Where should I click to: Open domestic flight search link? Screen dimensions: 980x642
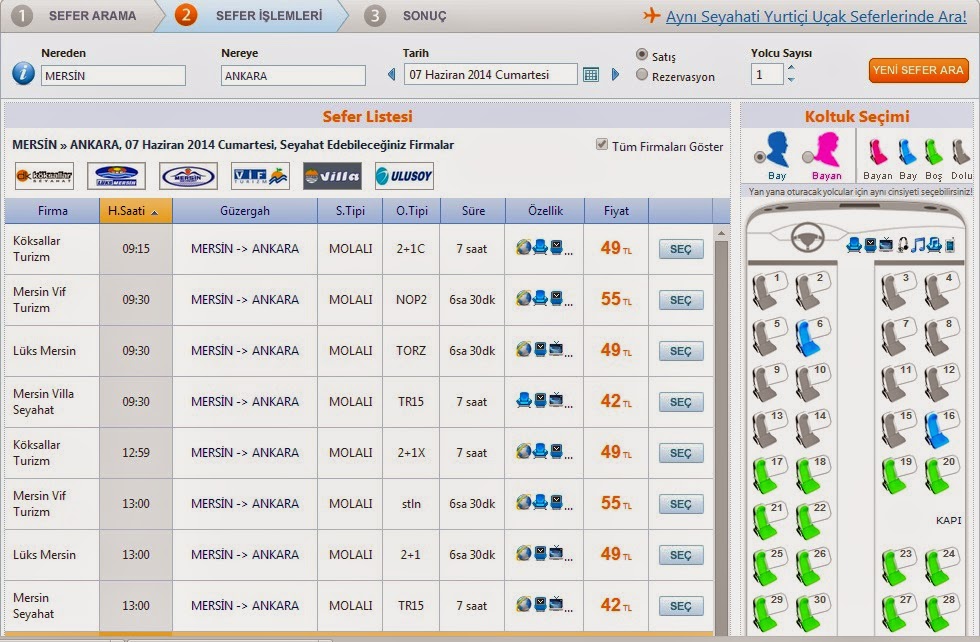tap(816, 16)
